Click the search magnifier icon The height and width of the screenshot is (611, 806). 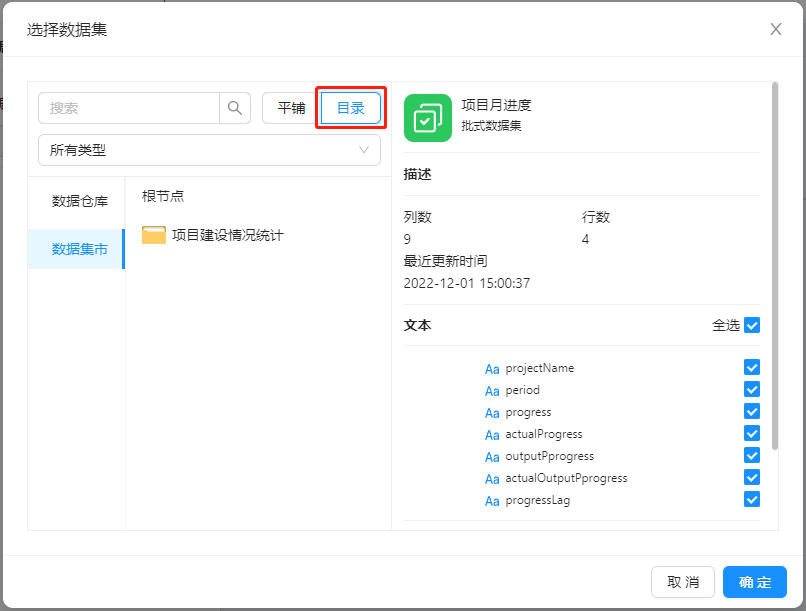(235, 108)
